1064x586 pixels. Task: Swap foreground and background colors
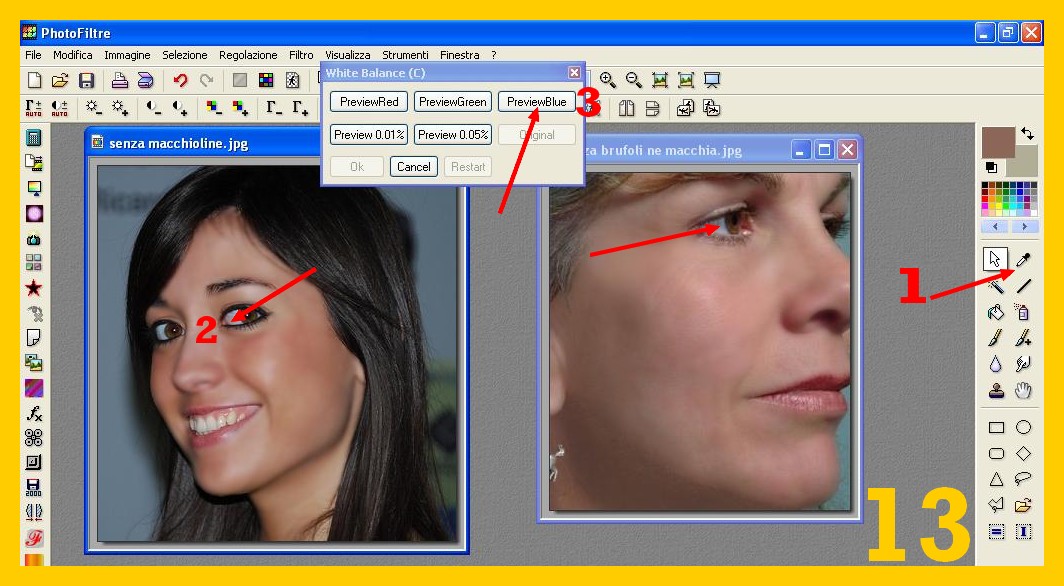[1027, 133]
